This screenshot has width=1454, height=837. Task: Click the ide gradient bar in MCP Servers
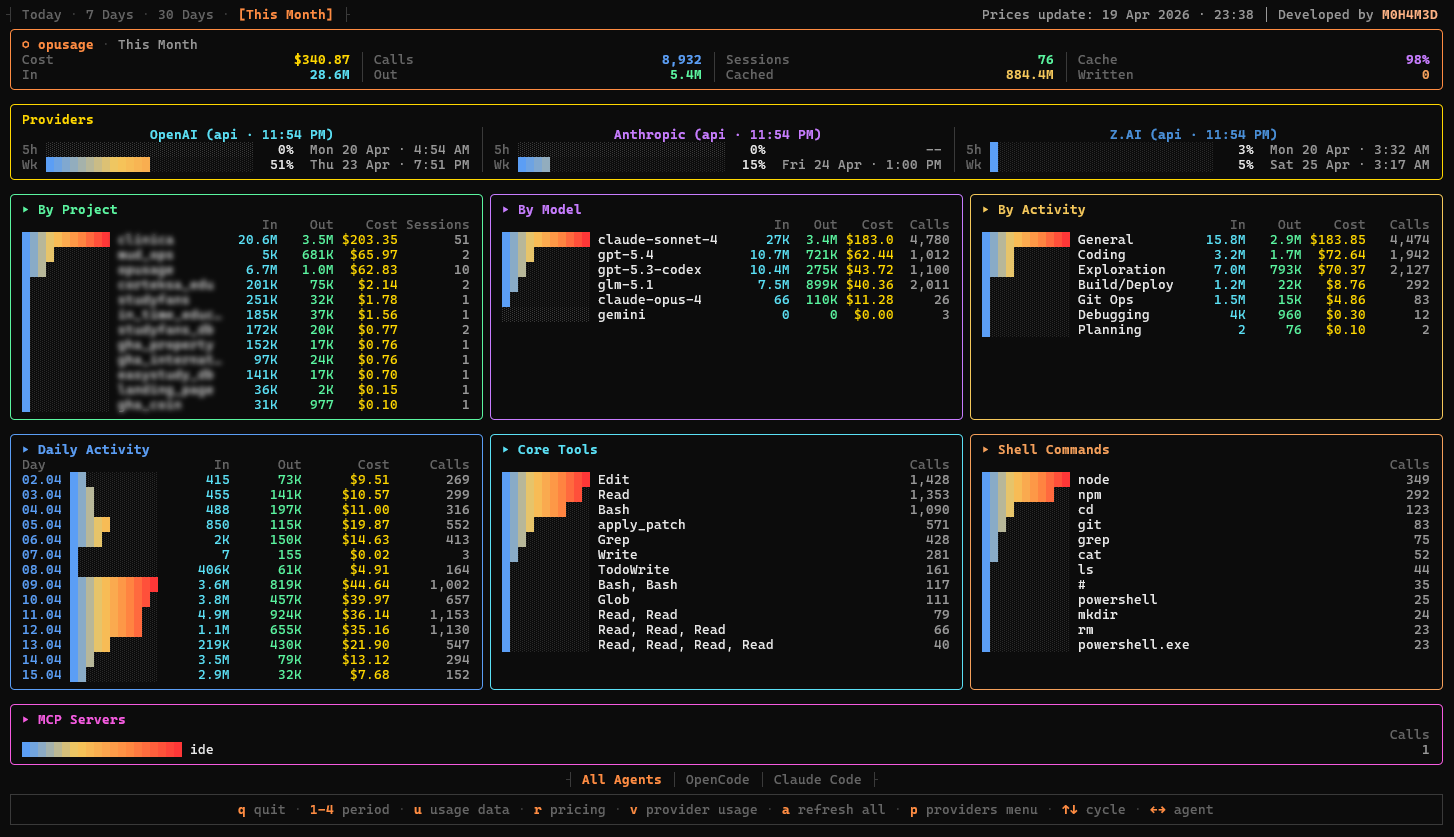coord(101,750)
